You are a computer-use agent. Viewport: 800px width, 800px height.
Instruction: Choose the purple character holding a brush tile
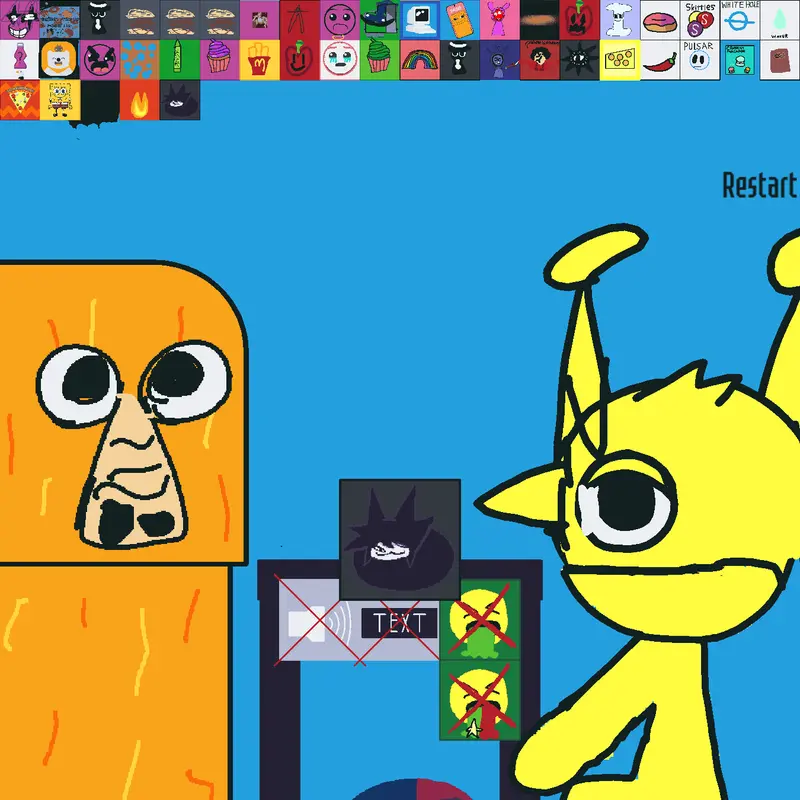[499, 60]
